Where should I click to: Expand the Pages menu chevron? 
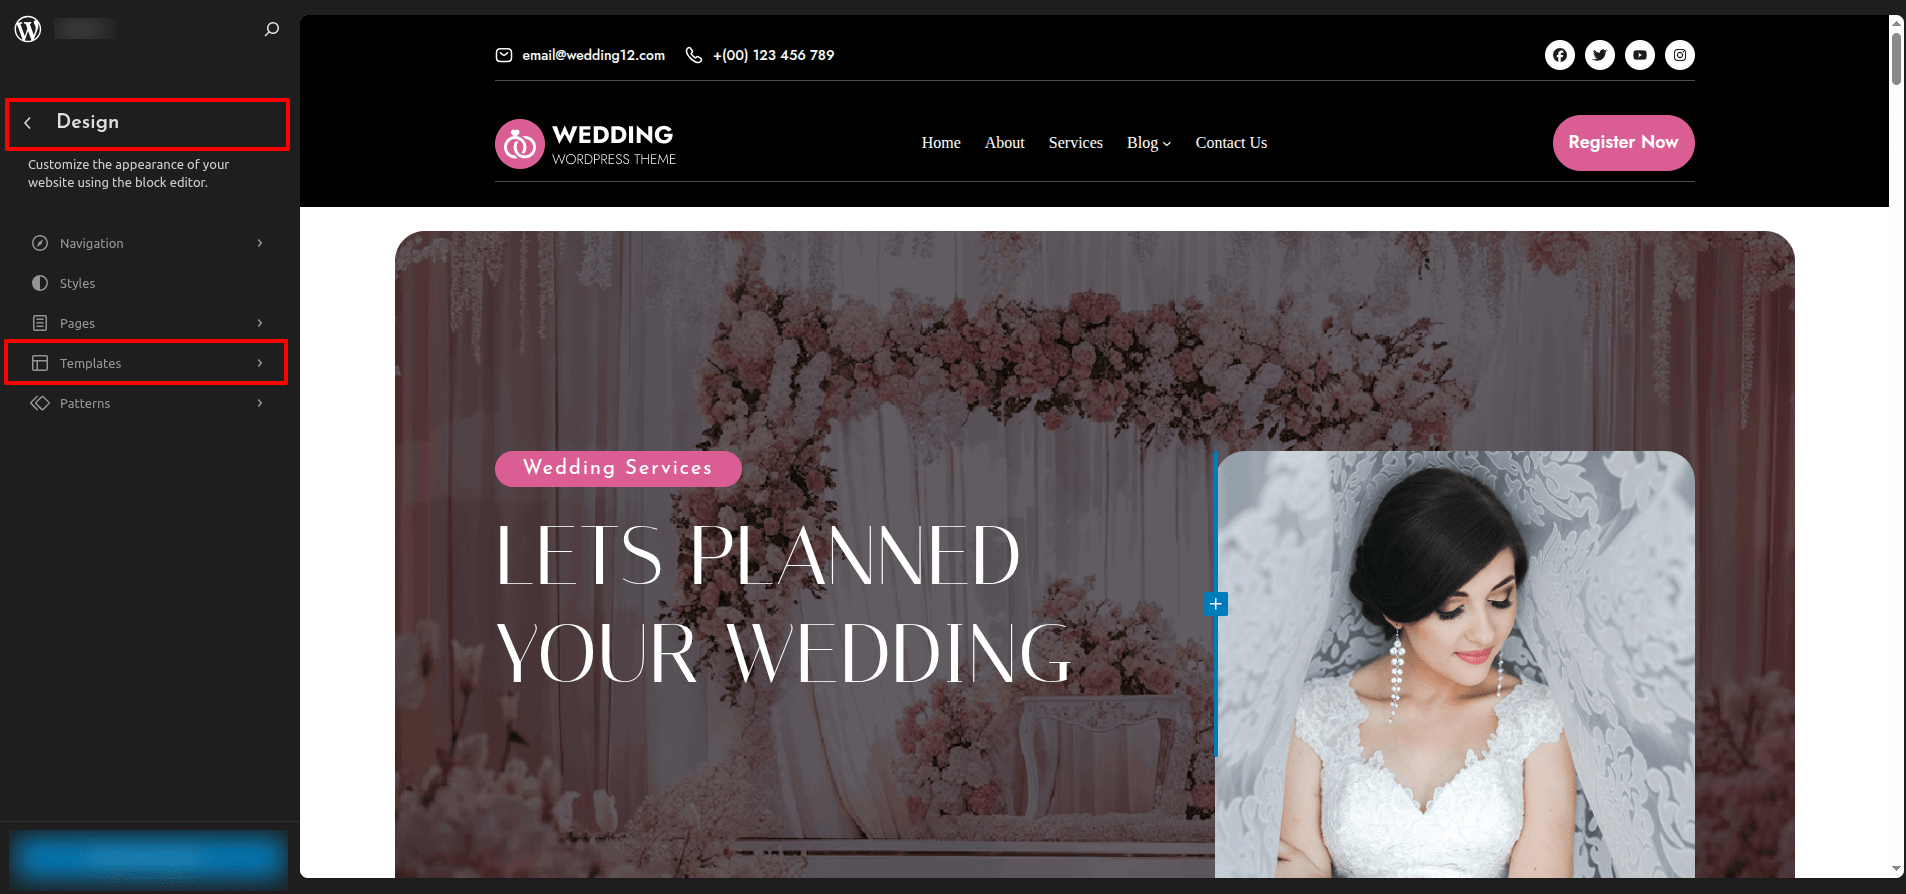(260, 323)
